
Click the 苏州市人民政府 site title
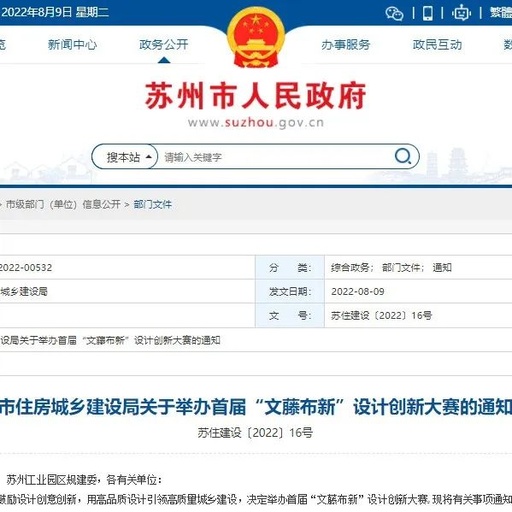click(x=256, y=96)
